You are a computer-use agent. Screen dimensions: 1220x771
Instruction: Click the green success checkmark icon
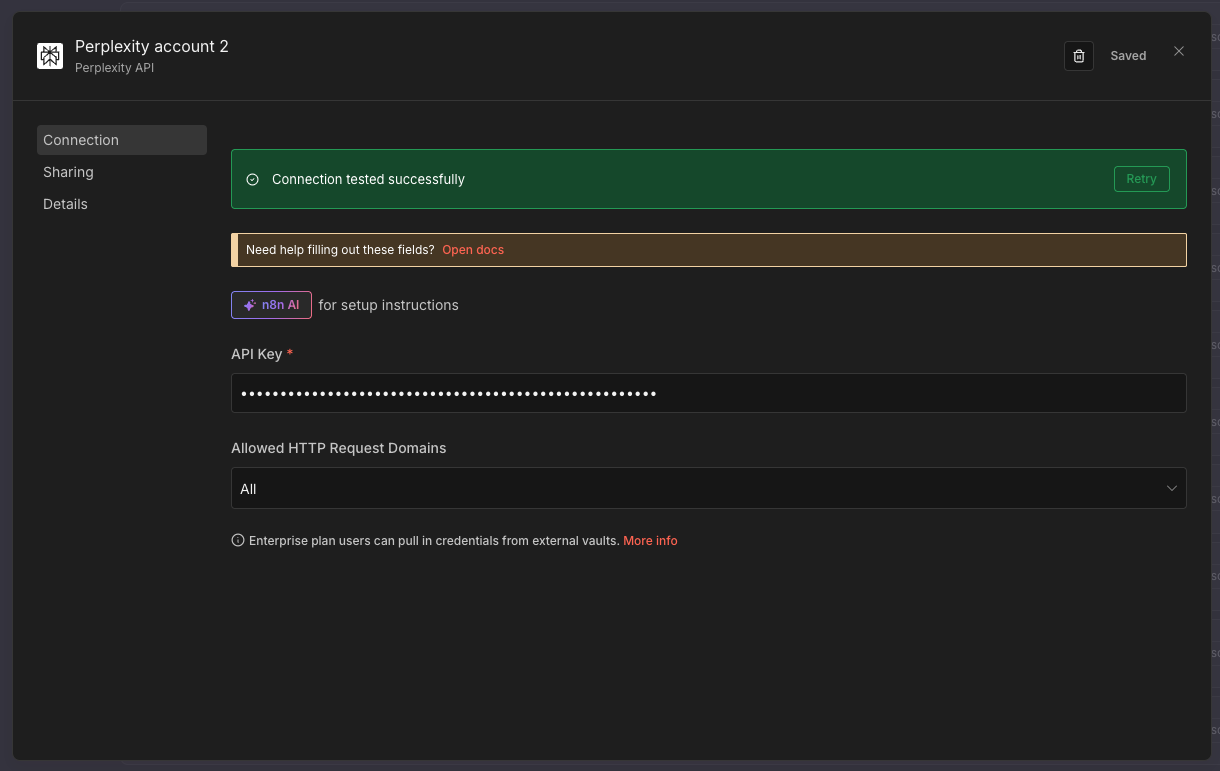click(252, 179)
